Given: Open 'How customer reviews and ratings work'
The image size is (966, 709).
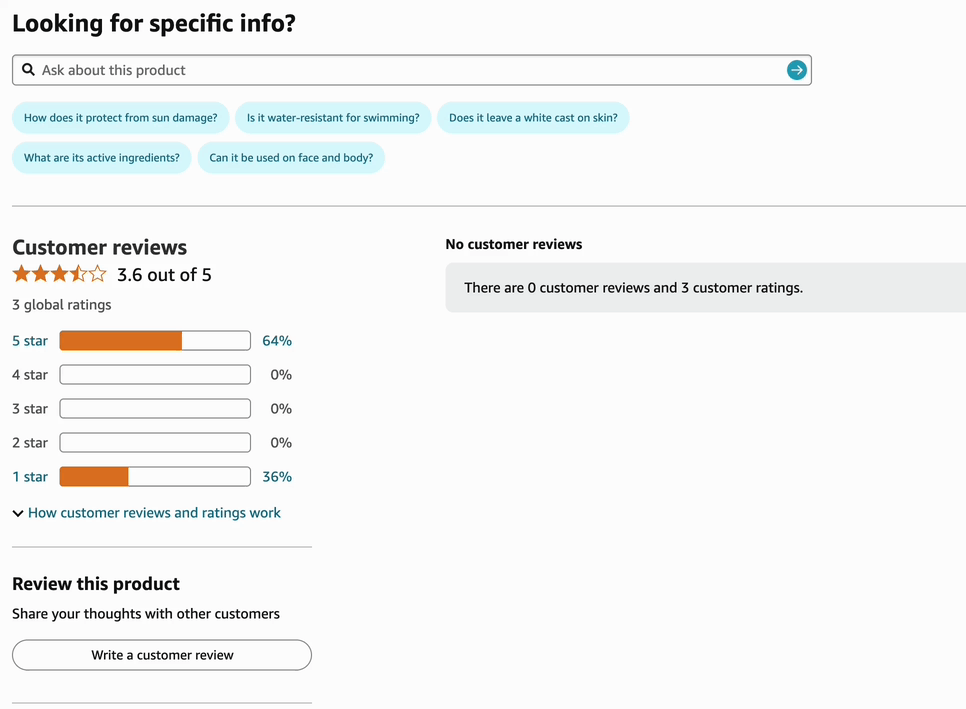Looking at the screenshot, I should tap(154, 513).
